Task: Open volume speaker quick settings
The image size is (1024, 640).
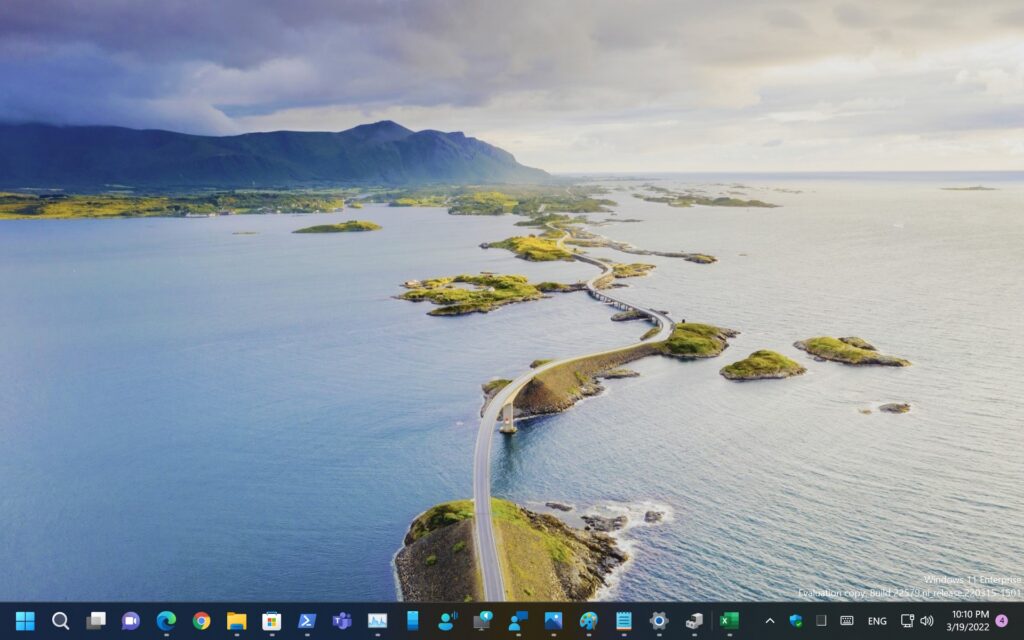Action: point(926,621)
